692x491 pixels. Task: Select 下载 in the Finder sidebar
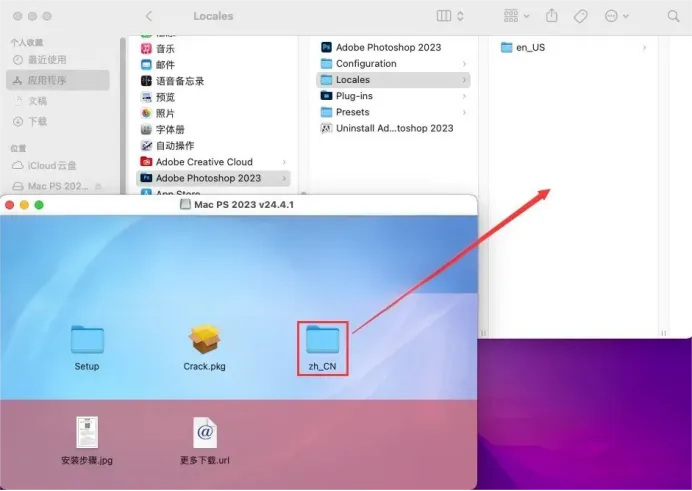point(57,121)
